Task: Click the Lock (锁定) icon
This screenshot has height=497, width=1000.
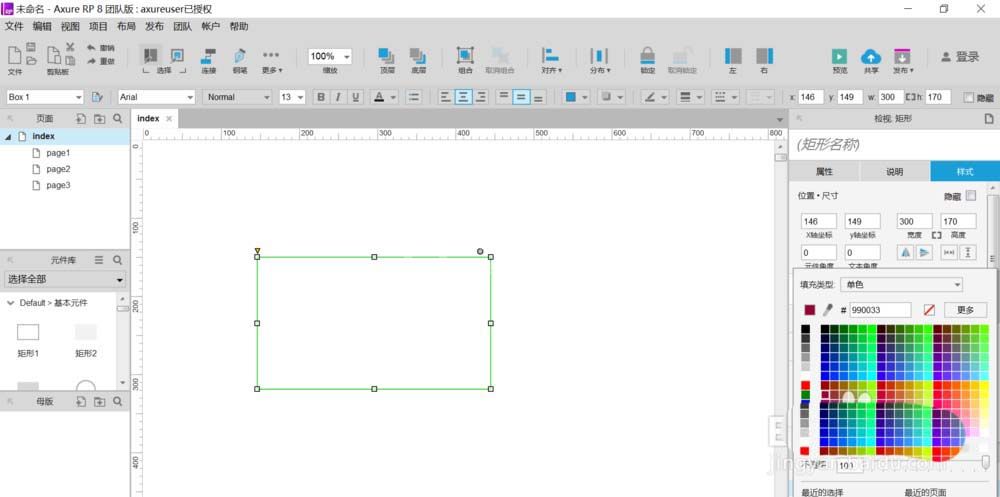Action: coord(648,56)
